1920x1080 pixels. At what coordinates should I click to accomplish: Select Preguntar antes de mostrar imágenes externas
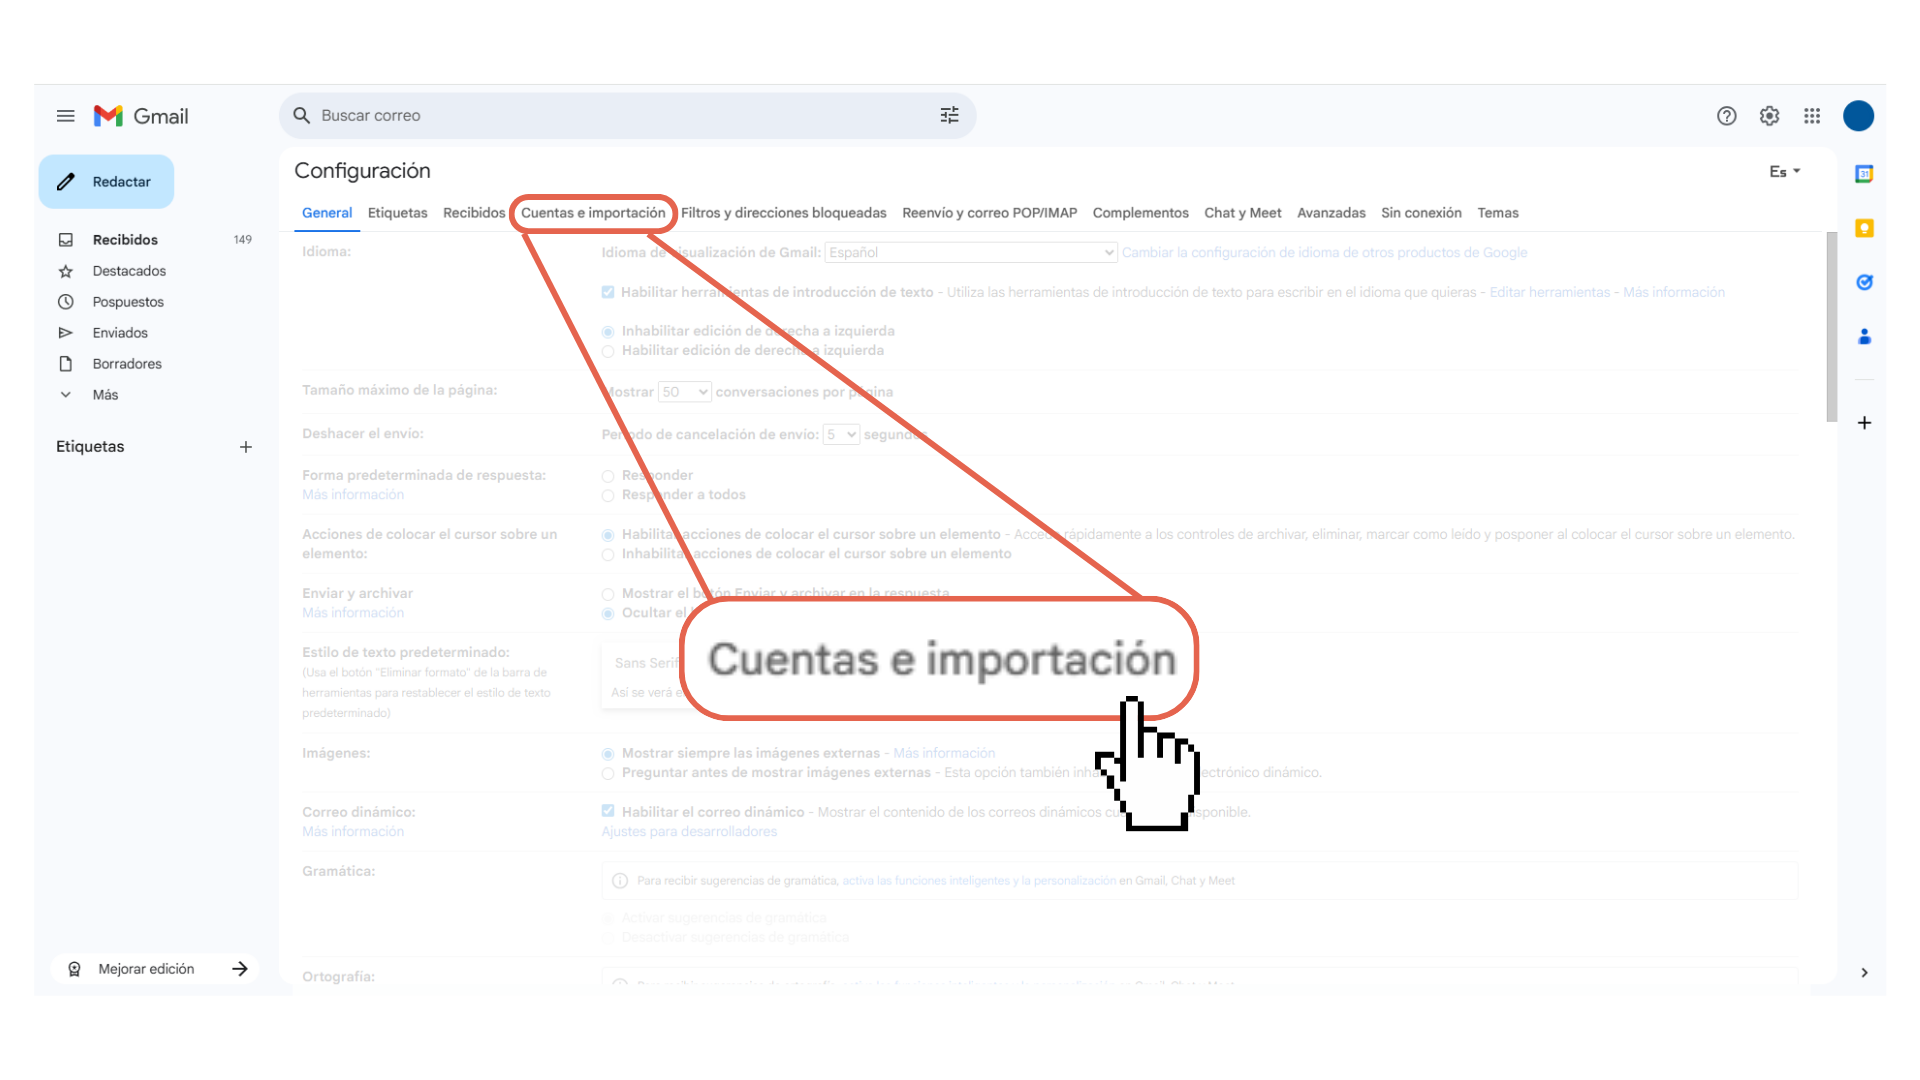coord(608,773)
